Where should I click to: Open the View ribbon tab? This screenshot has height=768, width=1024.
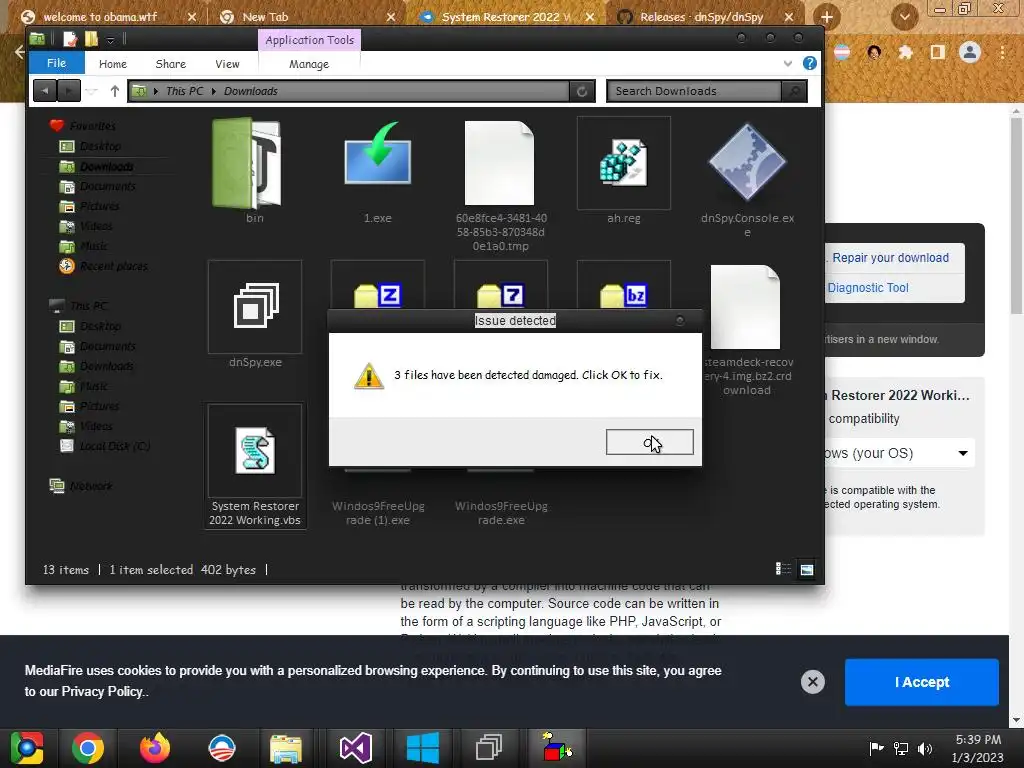click(x=227, y=64)
